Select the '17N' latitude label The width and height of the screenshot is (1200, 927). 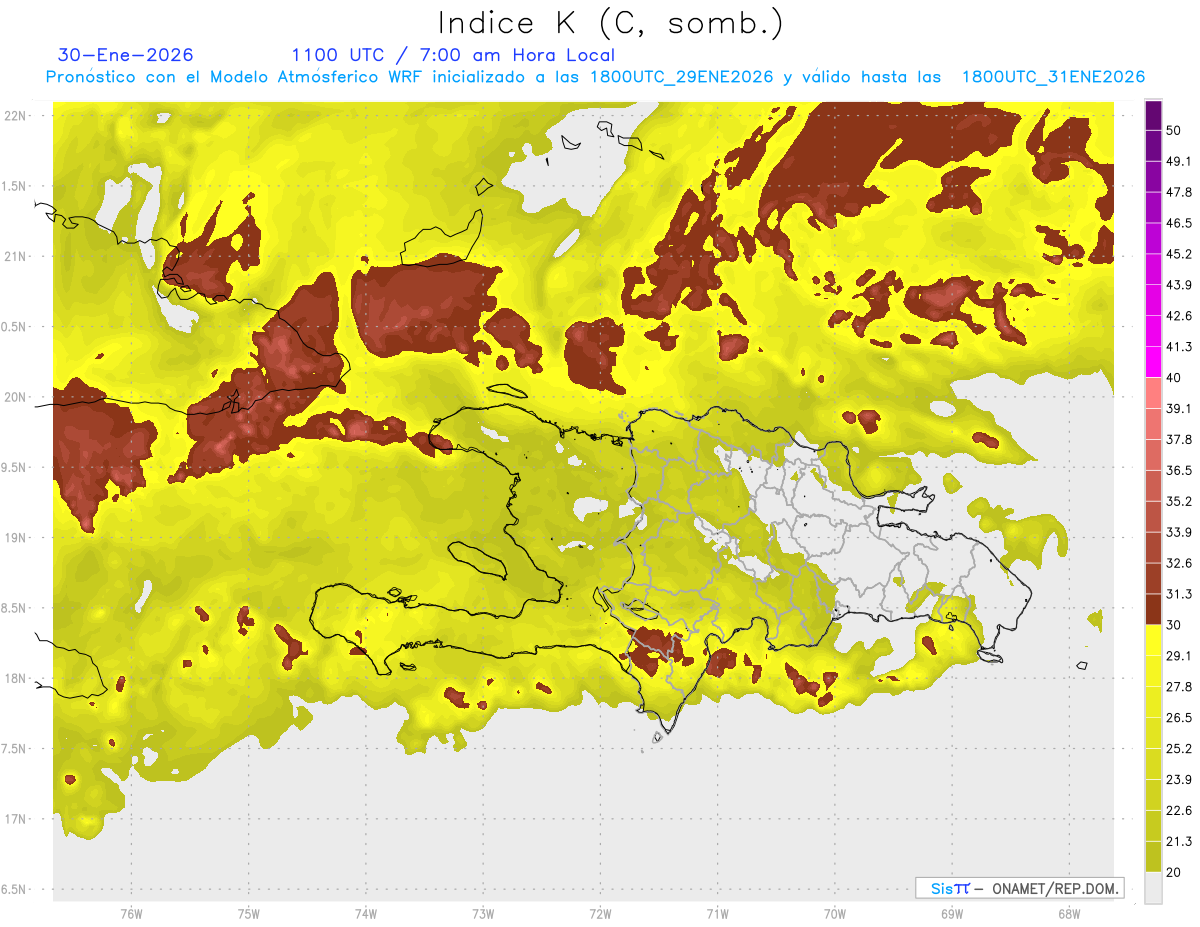pos(17,819)
